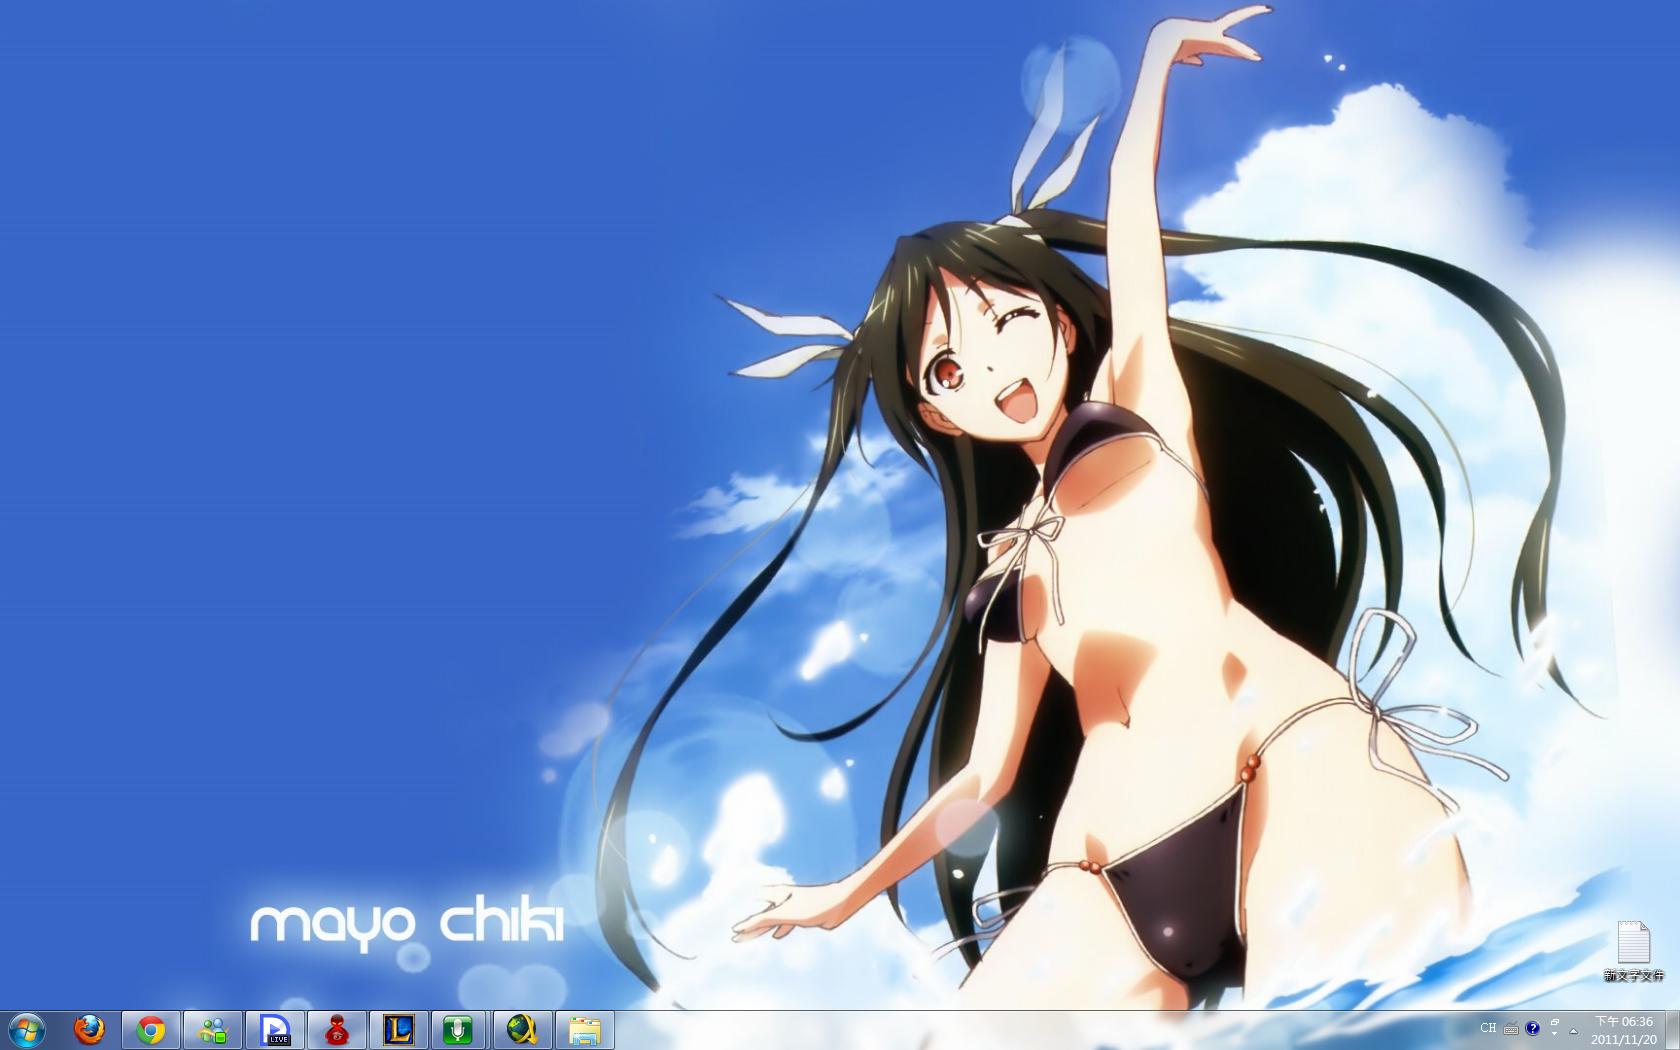Open the green microphone voice app

coord(458,1029)
